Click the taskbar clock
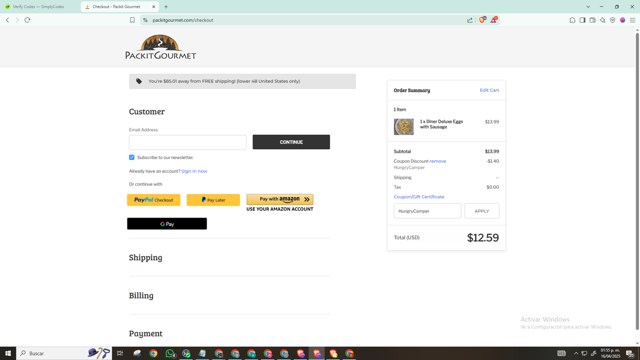The image size is (640, 360). (610, 353)
